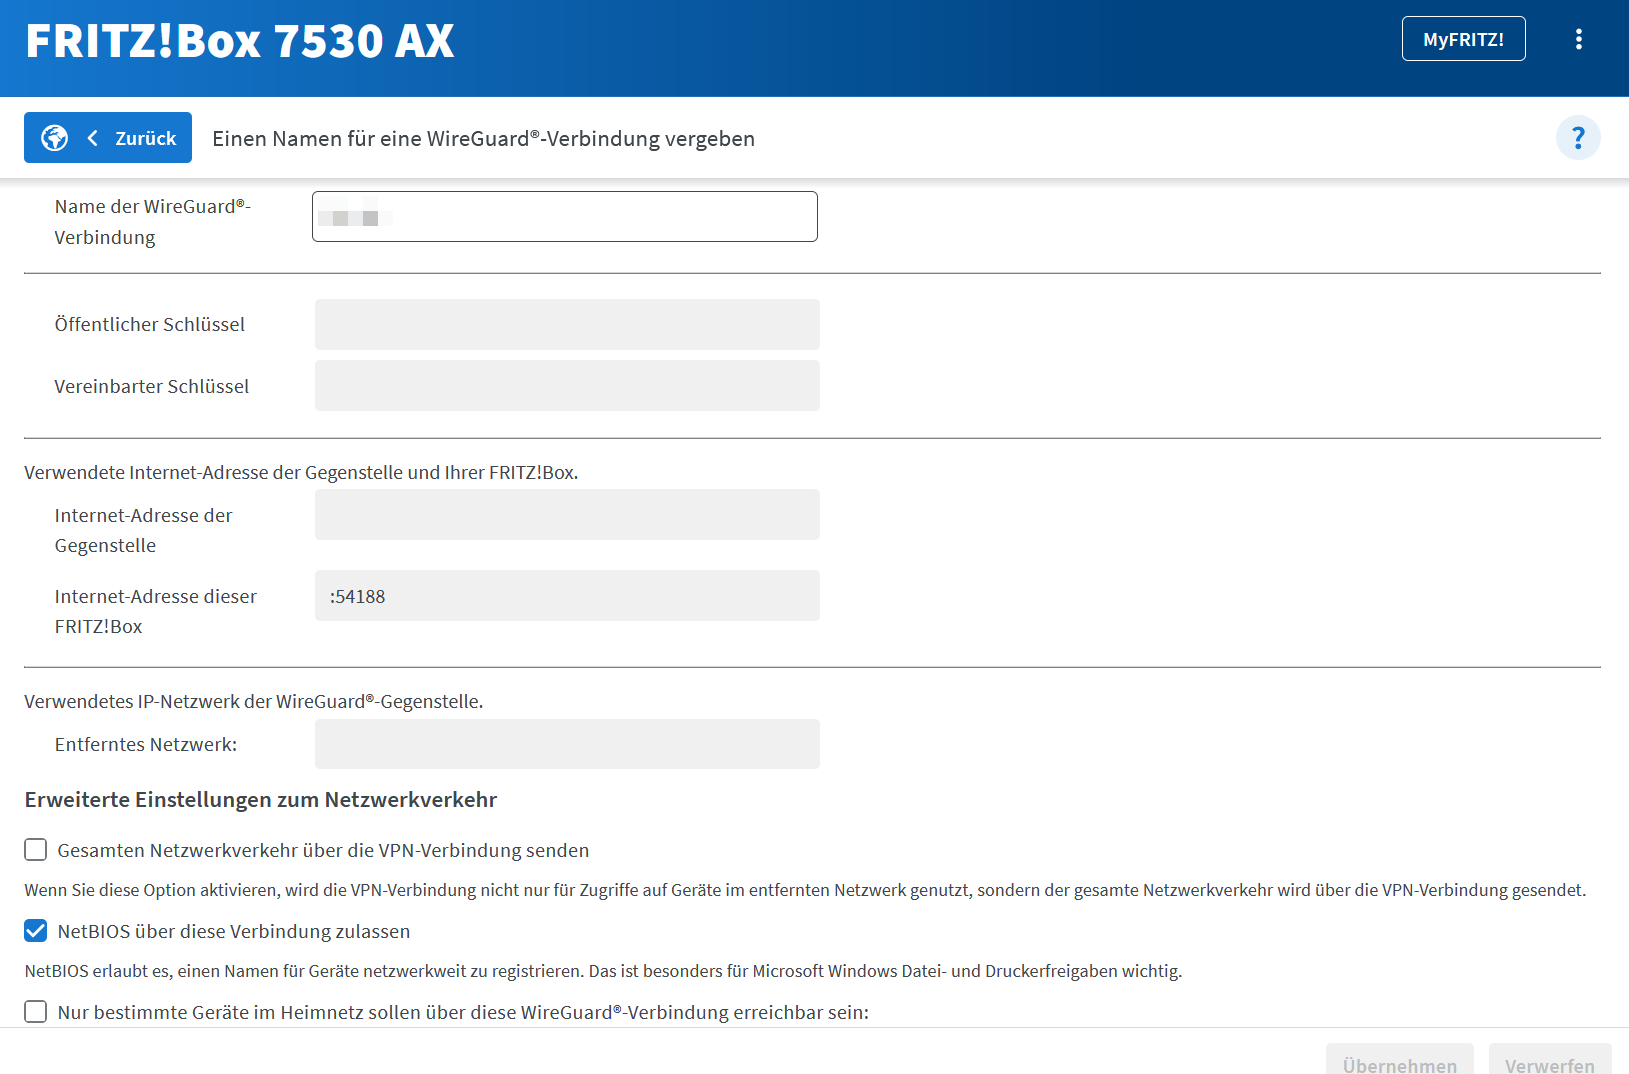Image resolution: width=1629 pixels, height=1074 pixels.
Task: Click label Gesamten Netzwerkverkehr über die VPN-Verbindung senden
Action: tap(323, 850)
